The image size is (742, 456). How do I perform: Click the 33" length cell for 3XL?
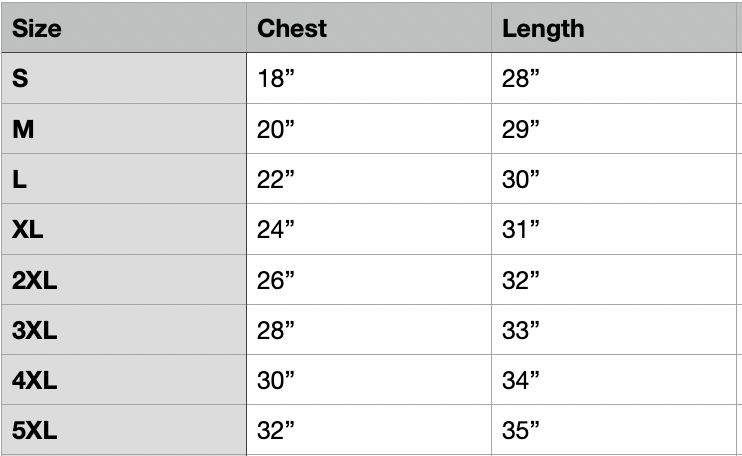click(521, 331)
